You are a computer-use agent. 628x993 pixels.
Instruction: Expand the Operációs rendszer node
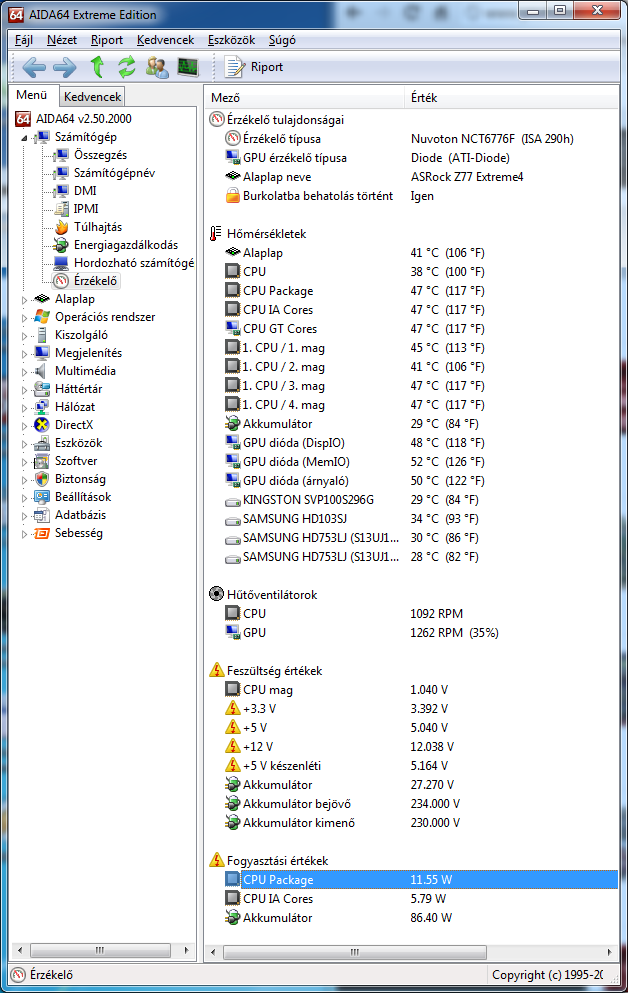click(24, 317)
